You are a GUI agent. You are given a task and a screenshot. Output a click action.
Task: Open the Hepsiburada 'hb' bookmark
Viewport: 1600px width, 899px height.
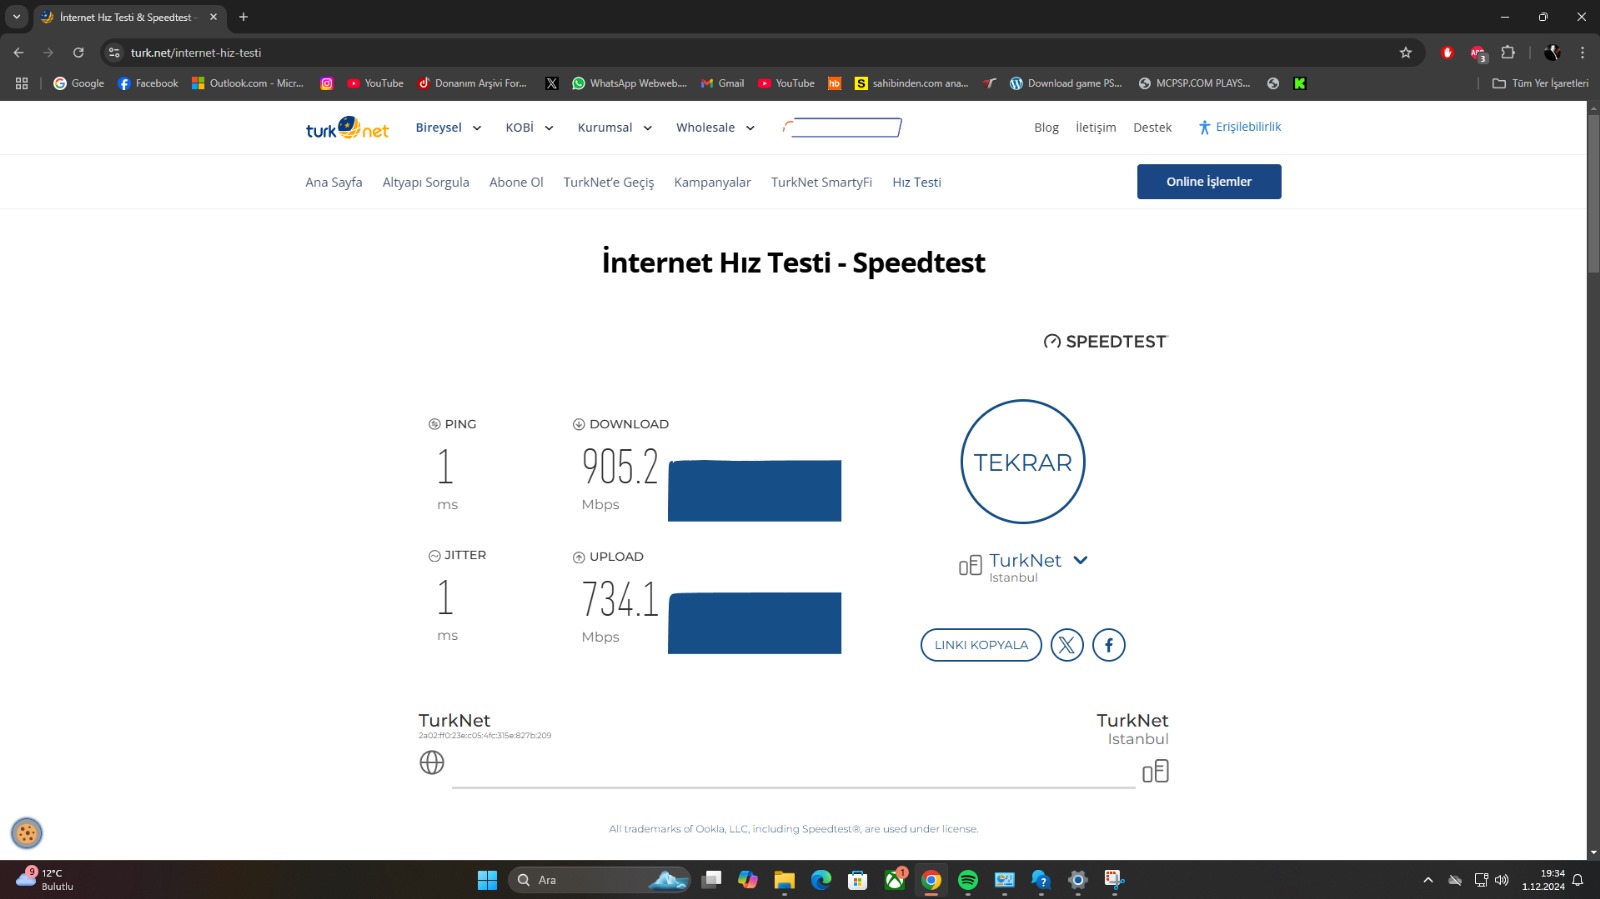pyautogui.click(x=834, y=84)
